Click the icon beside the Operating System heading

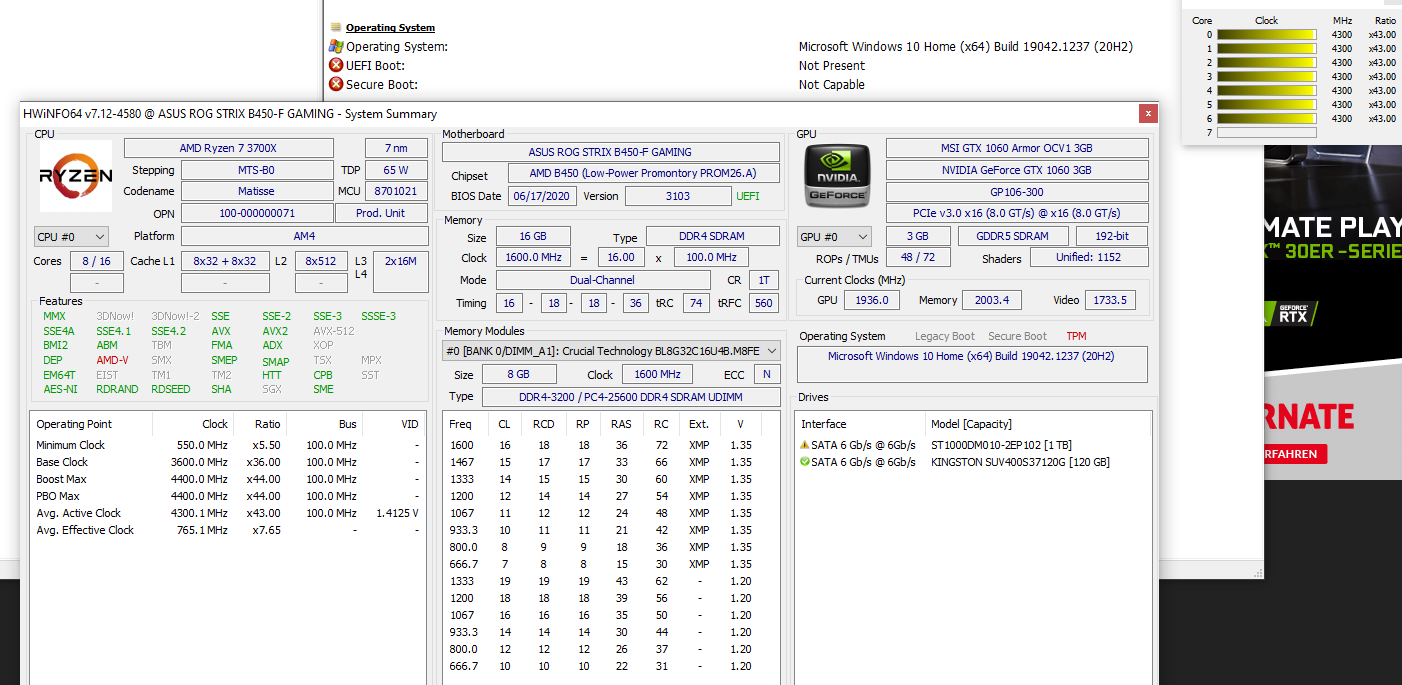[336, 28]
